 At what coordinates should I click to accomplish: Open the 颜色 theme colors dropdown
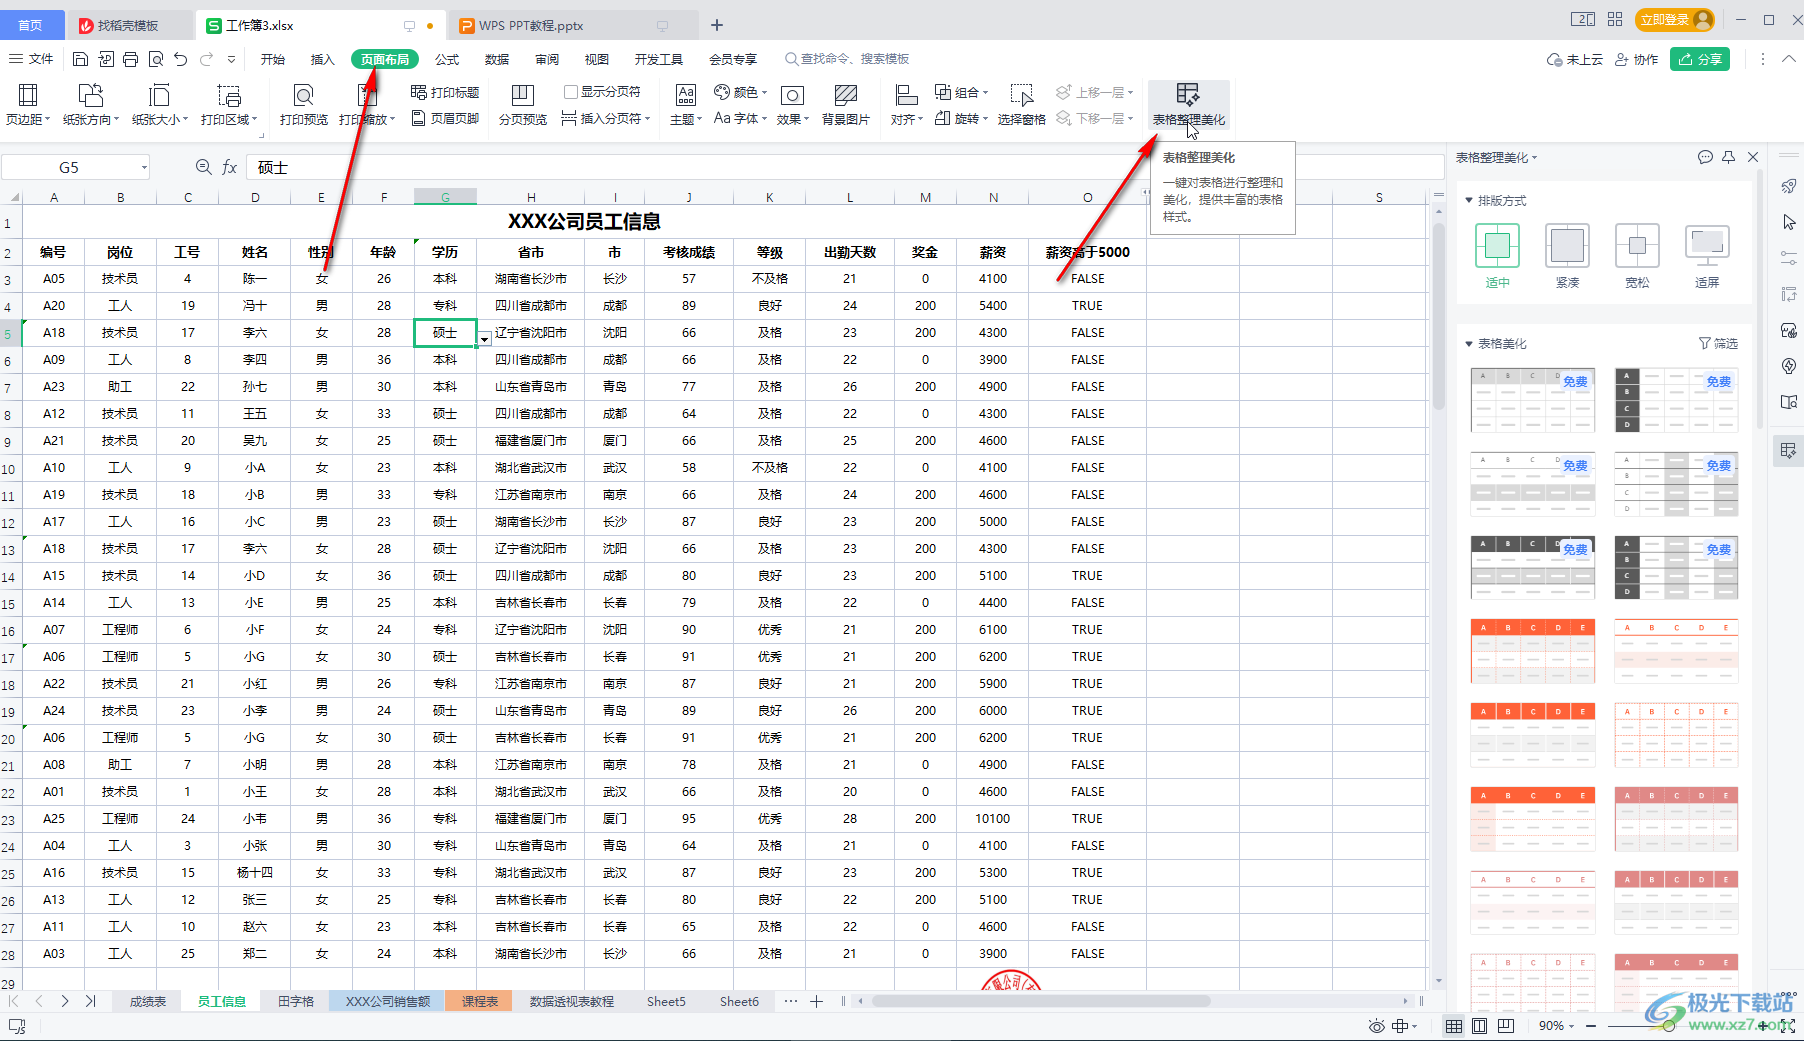coord(741,92)
